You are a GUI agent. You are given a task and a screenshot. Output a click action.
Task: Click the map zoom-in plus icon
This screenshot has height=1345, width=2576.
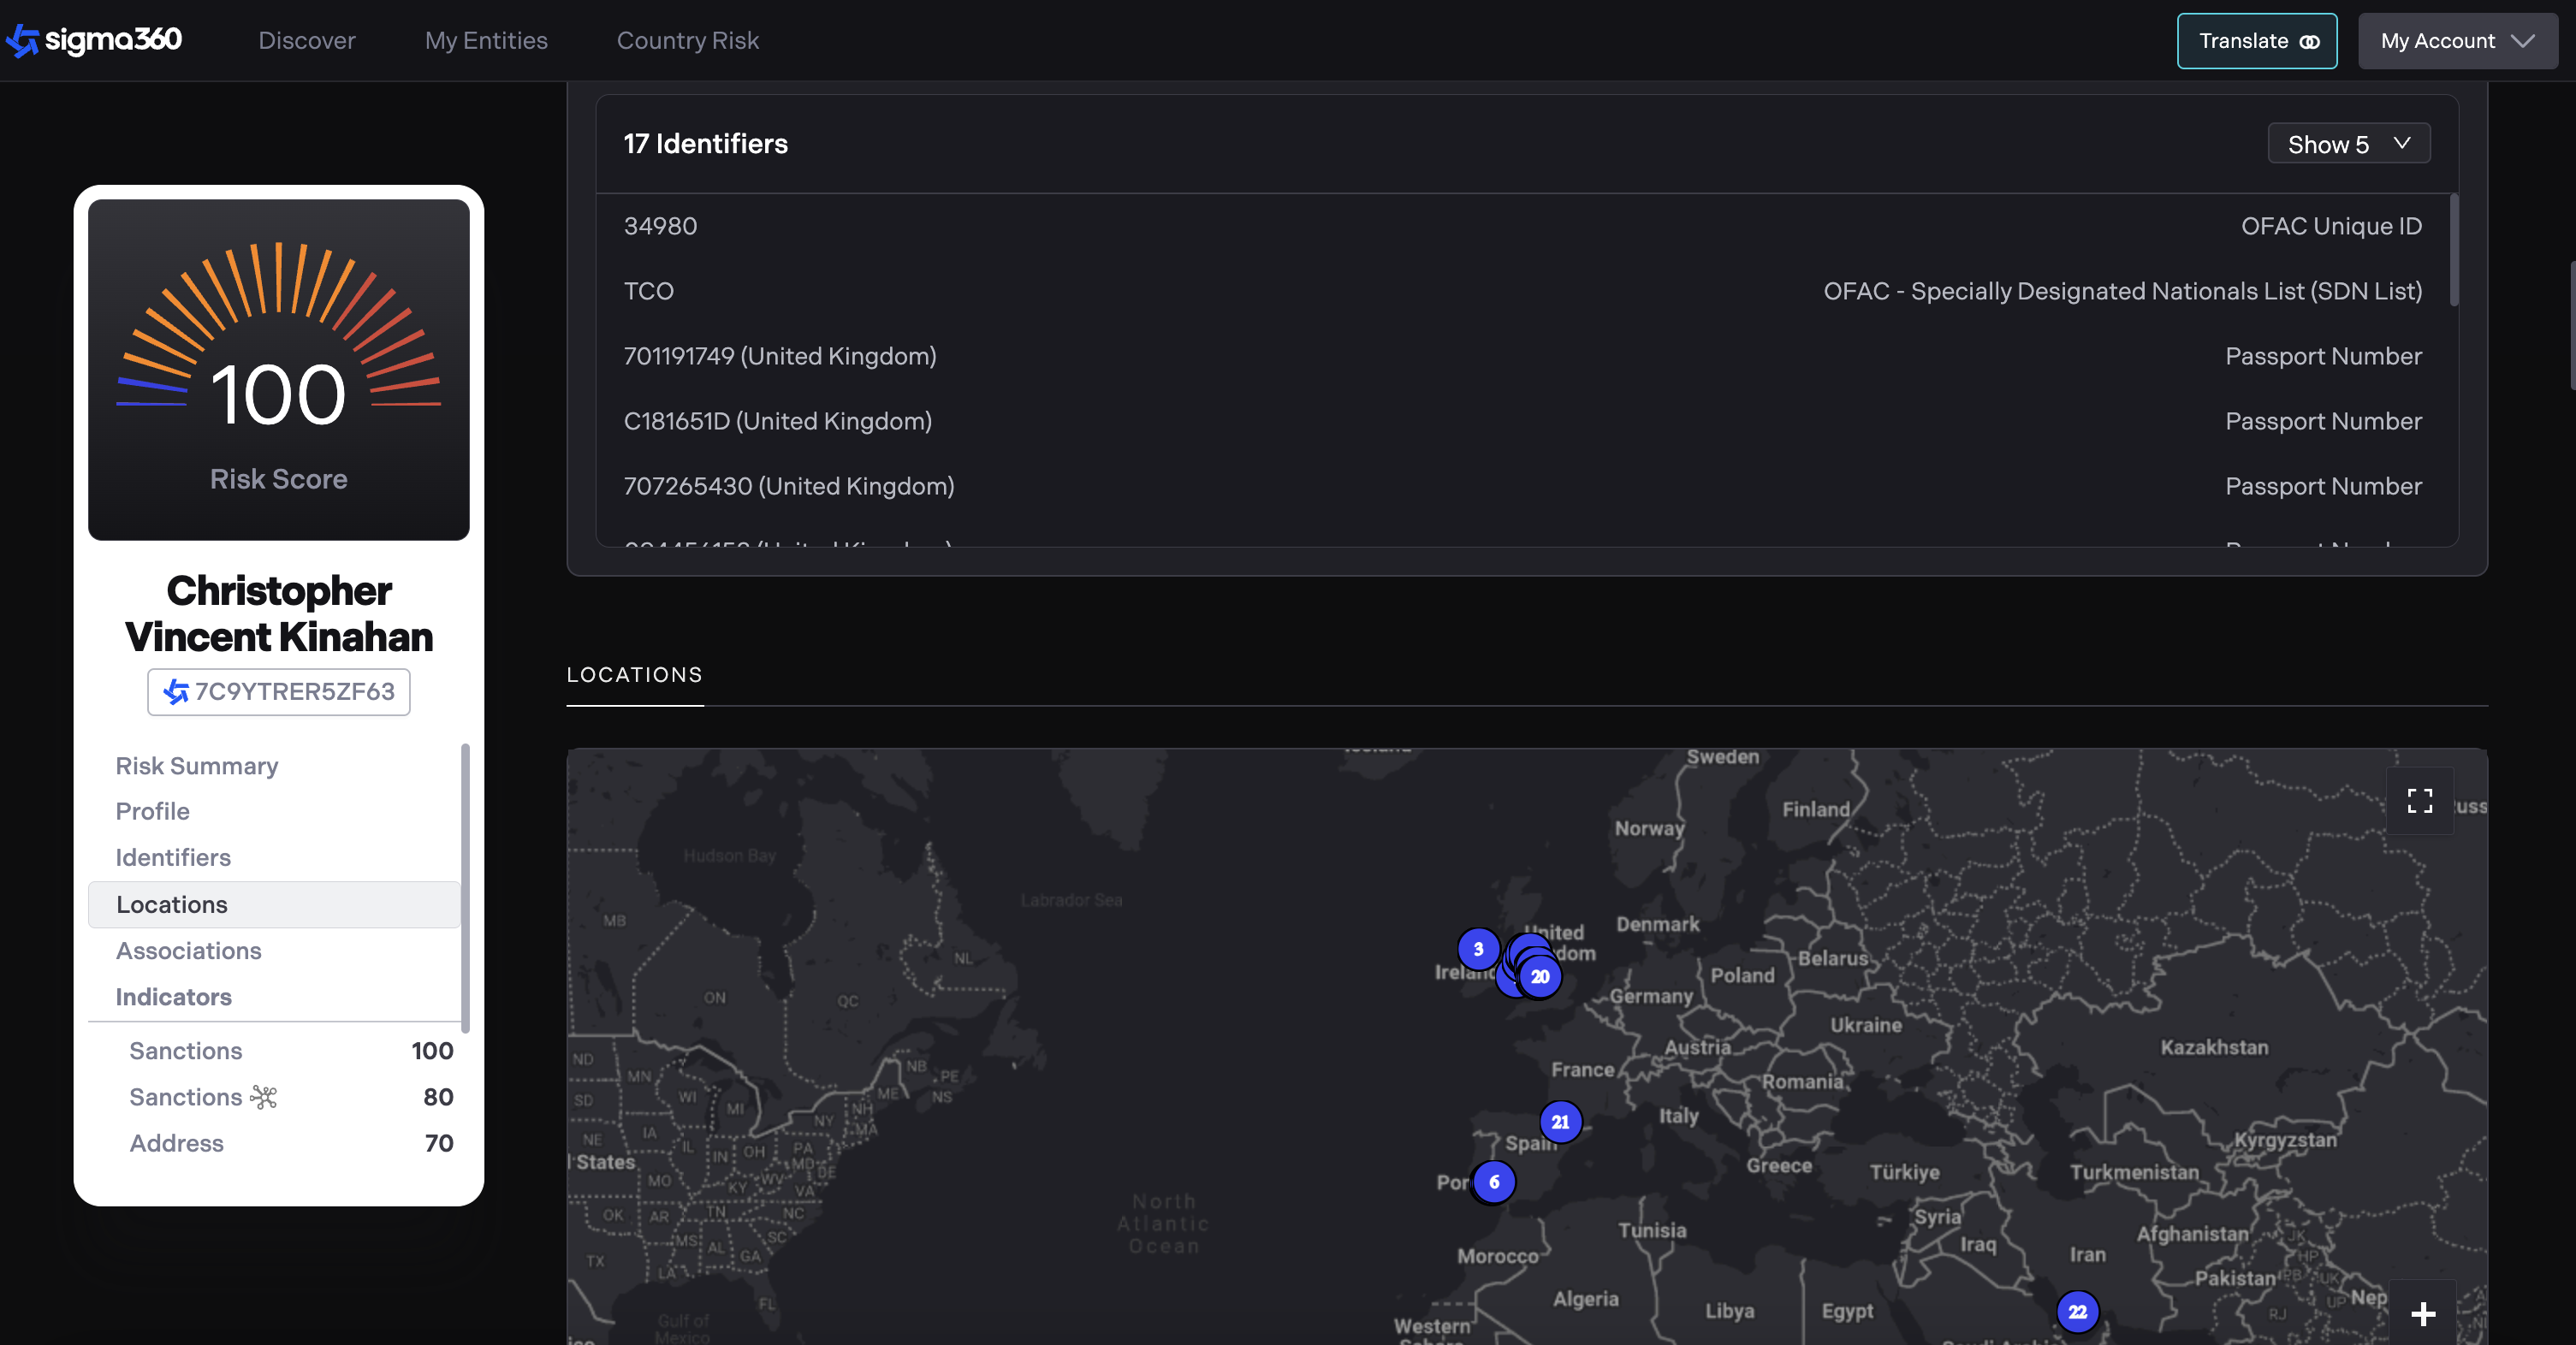point(2422,1313)
